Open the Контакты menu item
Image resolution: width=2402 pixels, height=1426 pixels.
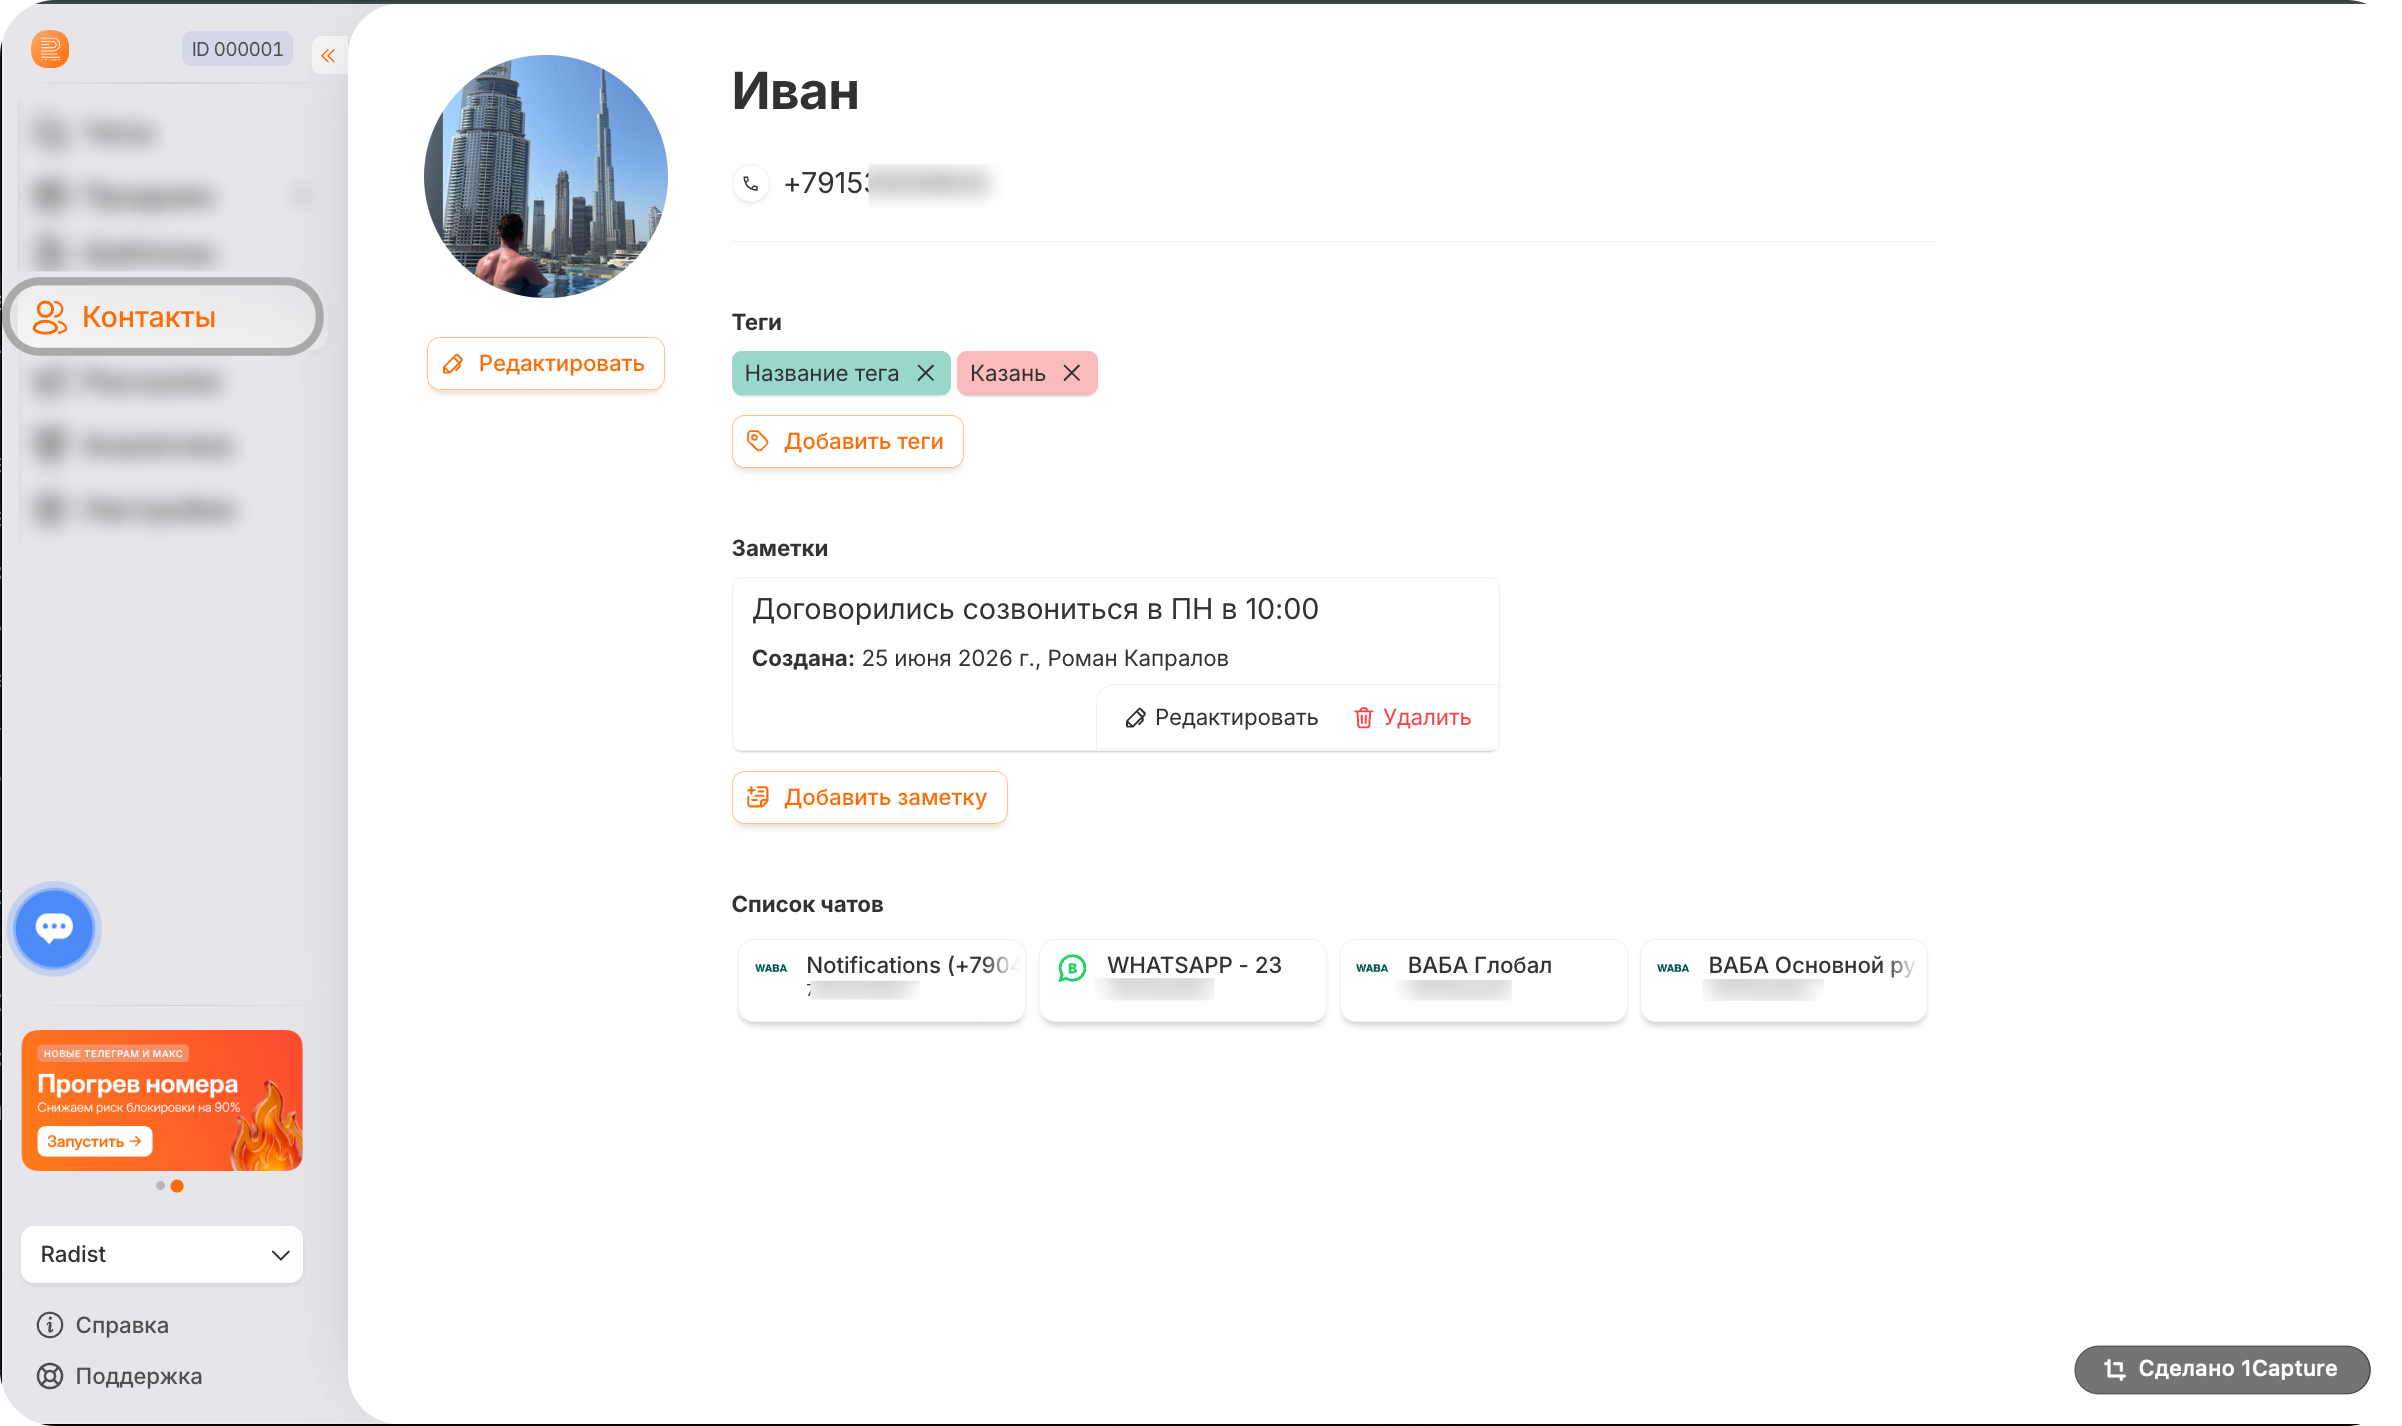point(164,317)
